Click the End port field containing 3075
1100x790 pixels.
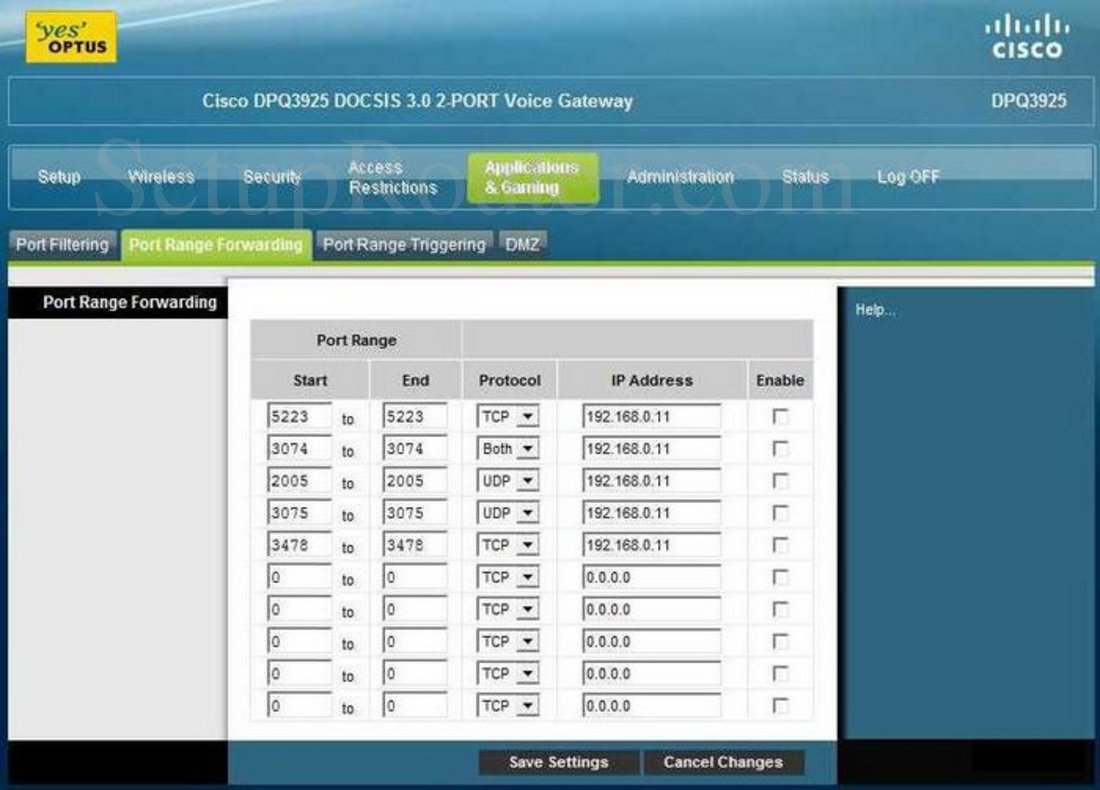click(x=415, y=513)
